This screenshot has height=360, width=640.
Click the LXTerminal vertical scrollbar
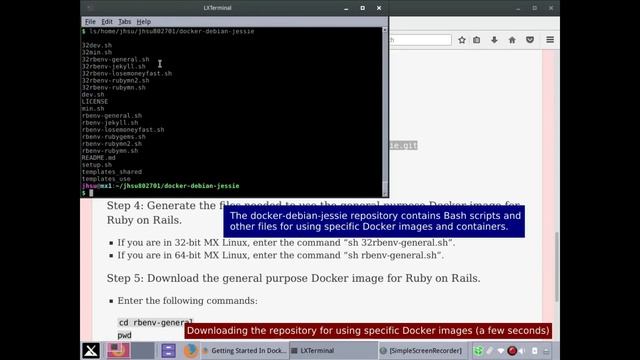tap(384, 112)
